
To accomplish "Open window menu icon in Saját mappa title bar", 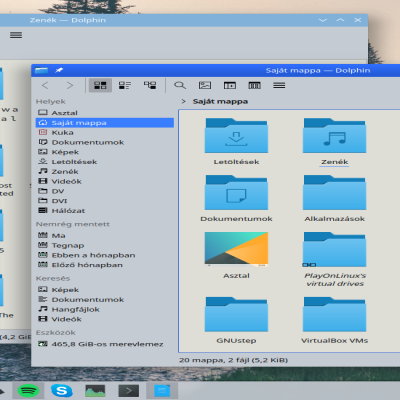I will [41, 70].
